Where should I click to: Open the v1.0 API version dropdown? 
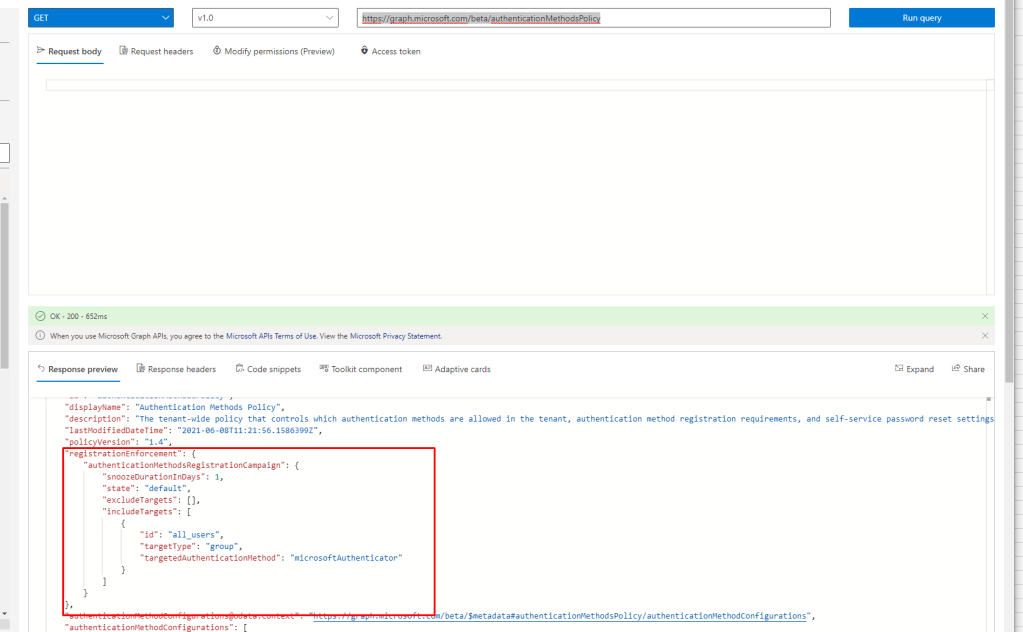tap(265, 18)
